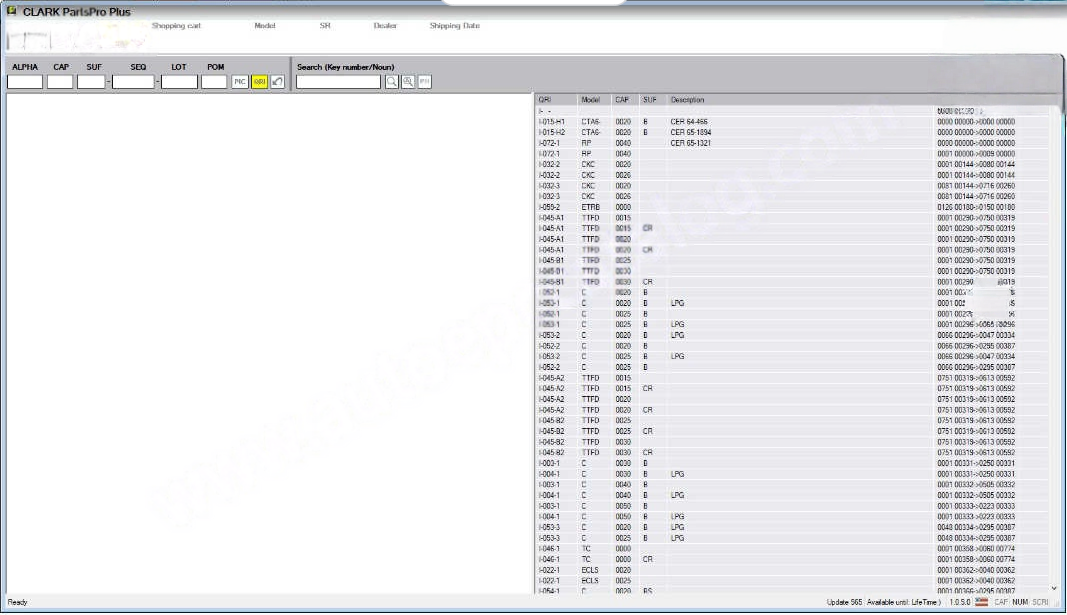This screenshot has height=615, width=1067.
Task: Click the Search key number text box
Action: [x=339, y=82]
